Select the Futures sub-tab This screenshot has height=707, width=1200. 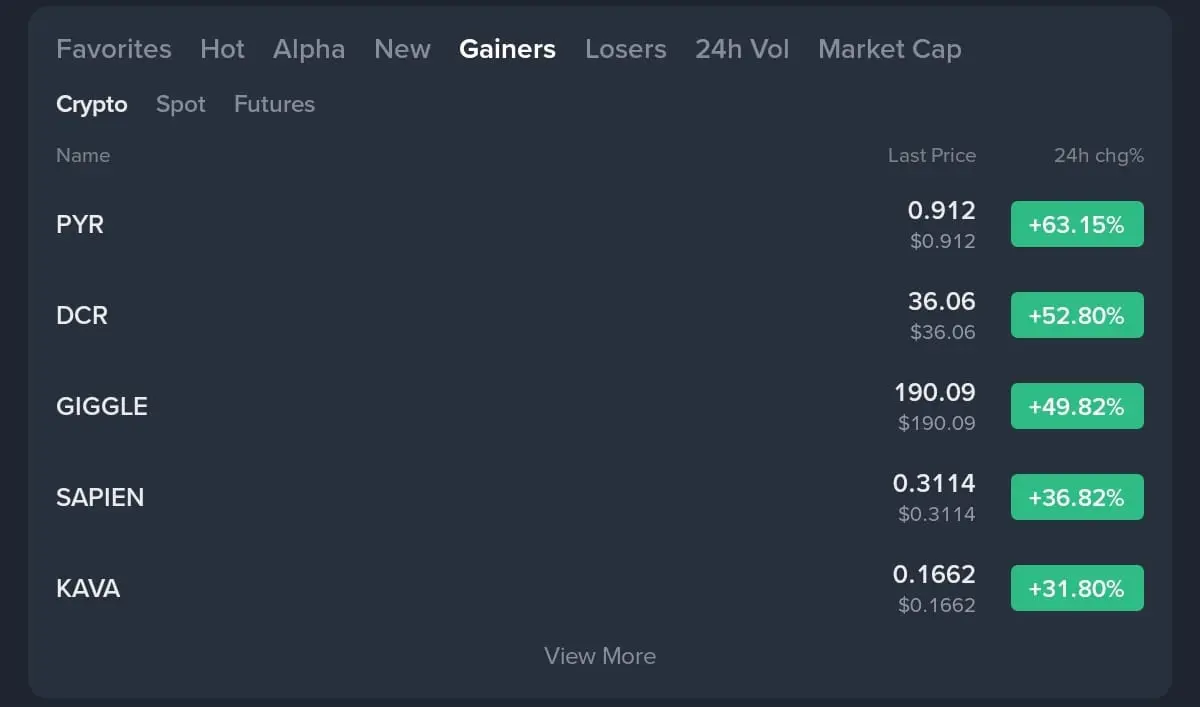(274, 104)
